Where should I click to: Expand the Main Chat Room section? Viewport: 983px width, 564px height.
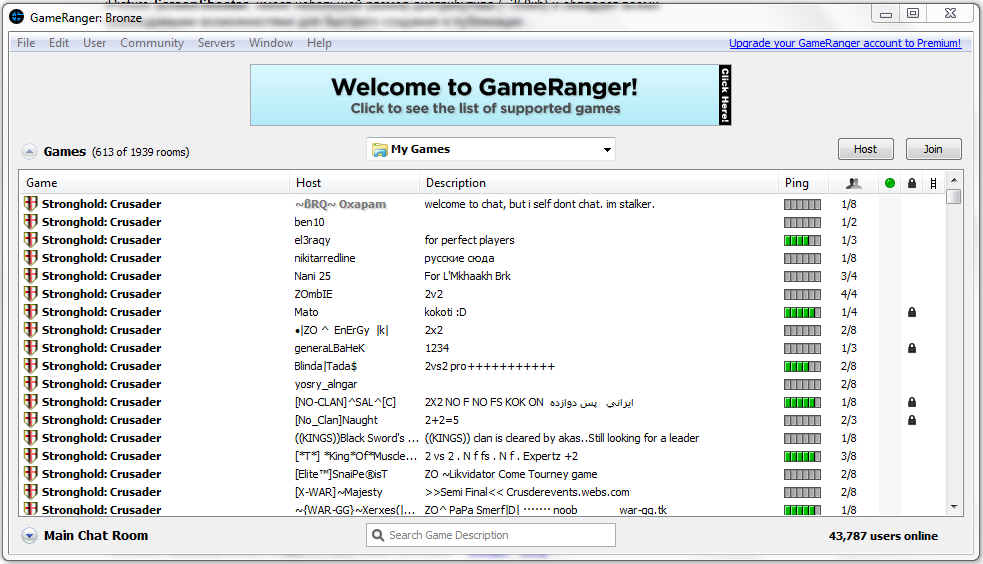(29, 535)
